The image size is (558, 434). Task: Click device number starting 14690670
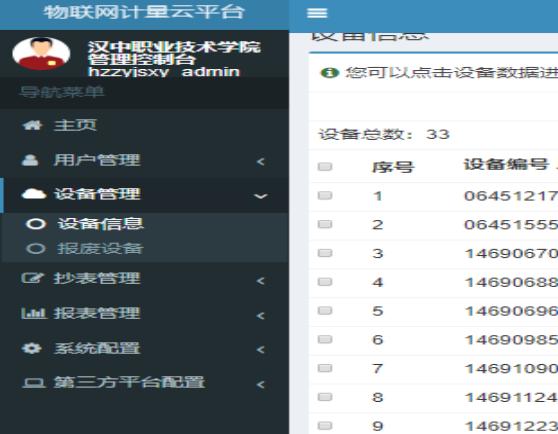point(511,253)
